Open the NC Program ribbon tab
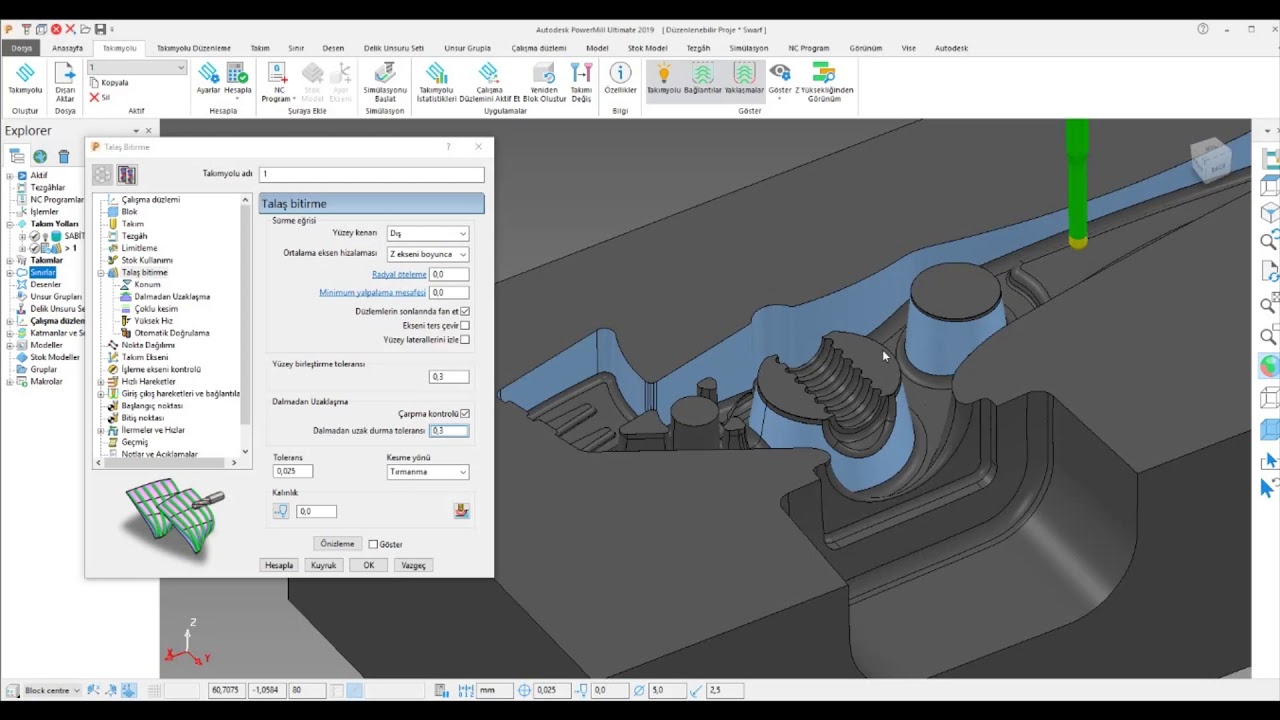The height and width of the screenshot is (720, 1280). 809,48
